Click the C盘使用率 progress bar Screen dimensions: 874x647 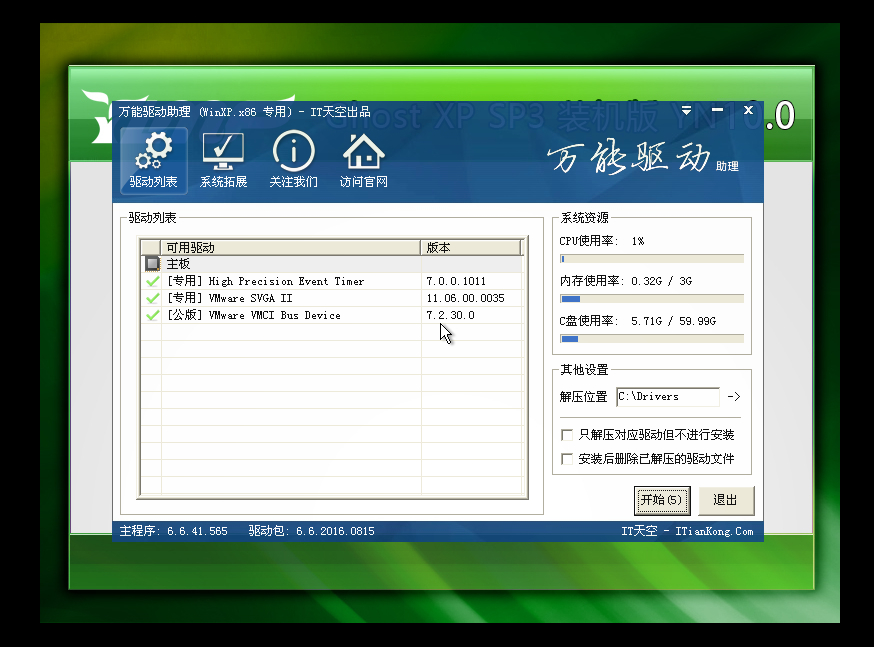(651, 339)
